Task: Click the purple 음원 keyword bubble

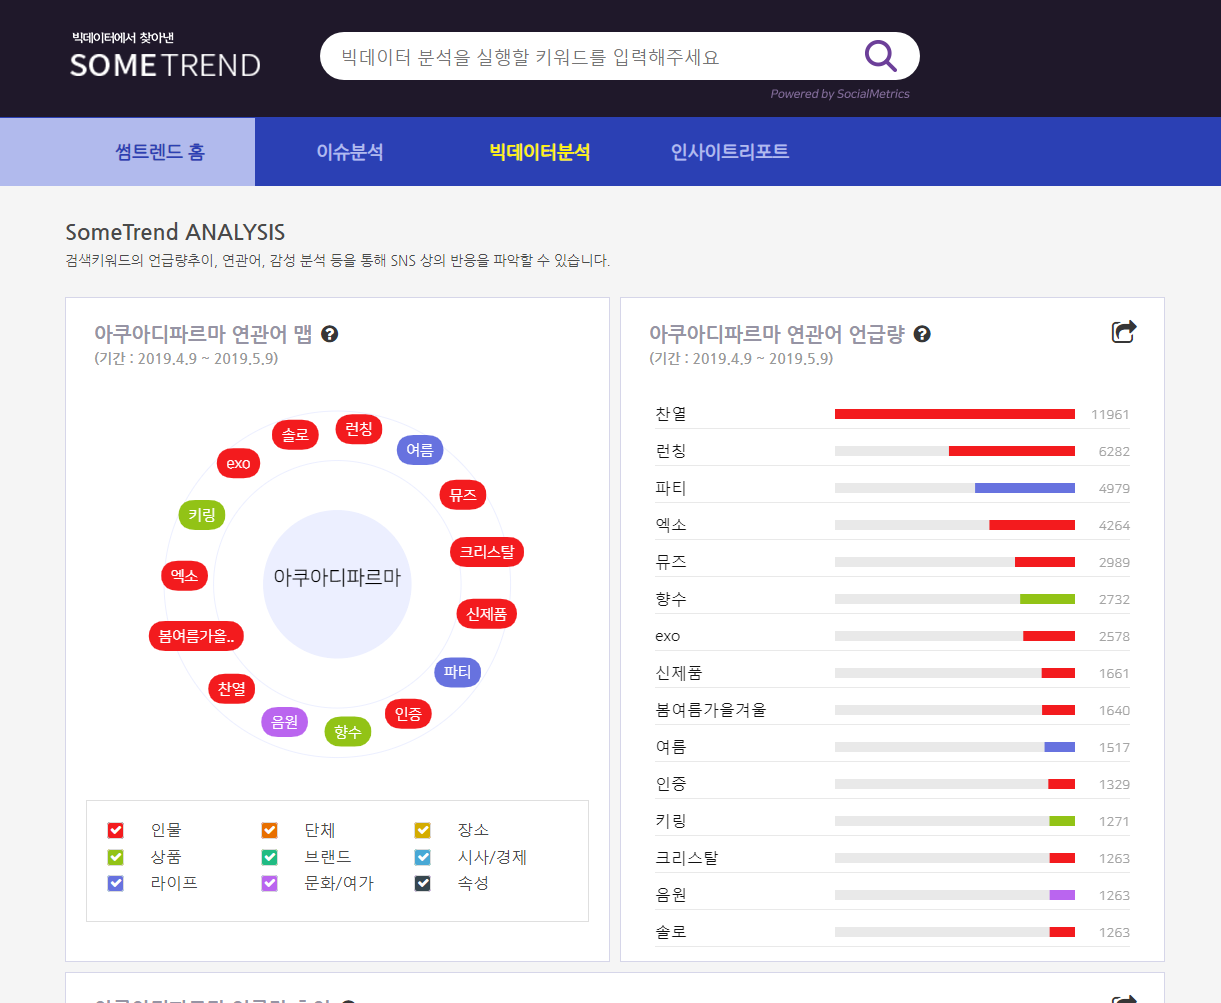Action: tap(285, 722)
